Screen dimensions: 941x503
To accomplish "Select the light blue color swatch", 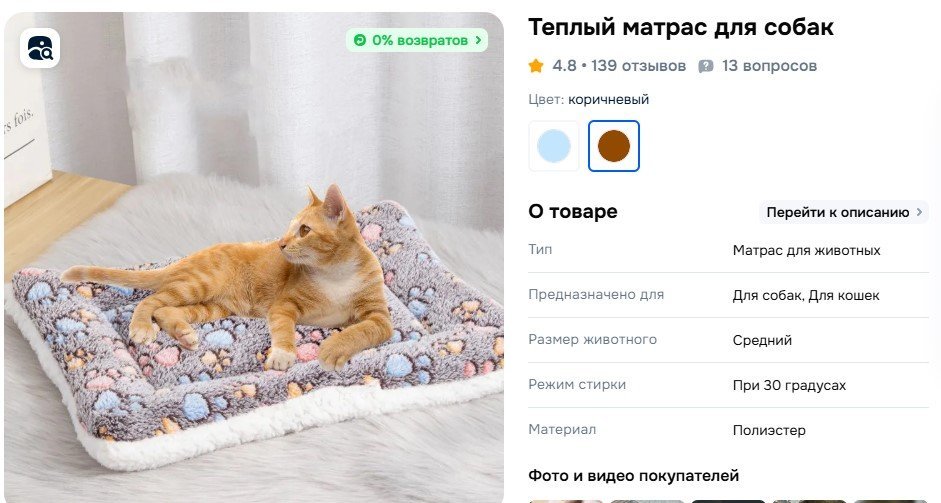I will pos(554,146).
